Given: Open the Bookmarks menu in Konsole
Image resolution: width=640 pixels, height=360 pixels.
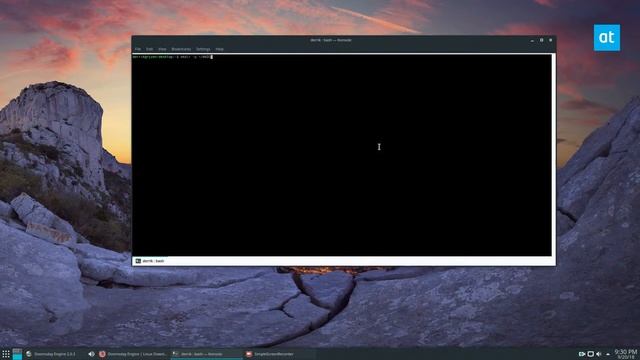Looking at the screenshot, I should click(181, 49).
